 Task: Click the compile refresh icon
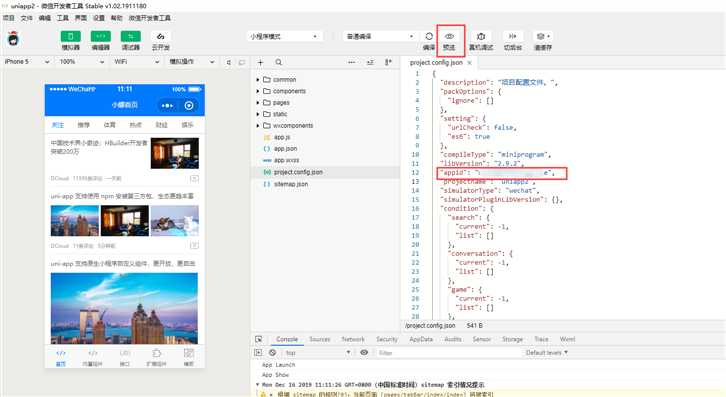point(429,36)
